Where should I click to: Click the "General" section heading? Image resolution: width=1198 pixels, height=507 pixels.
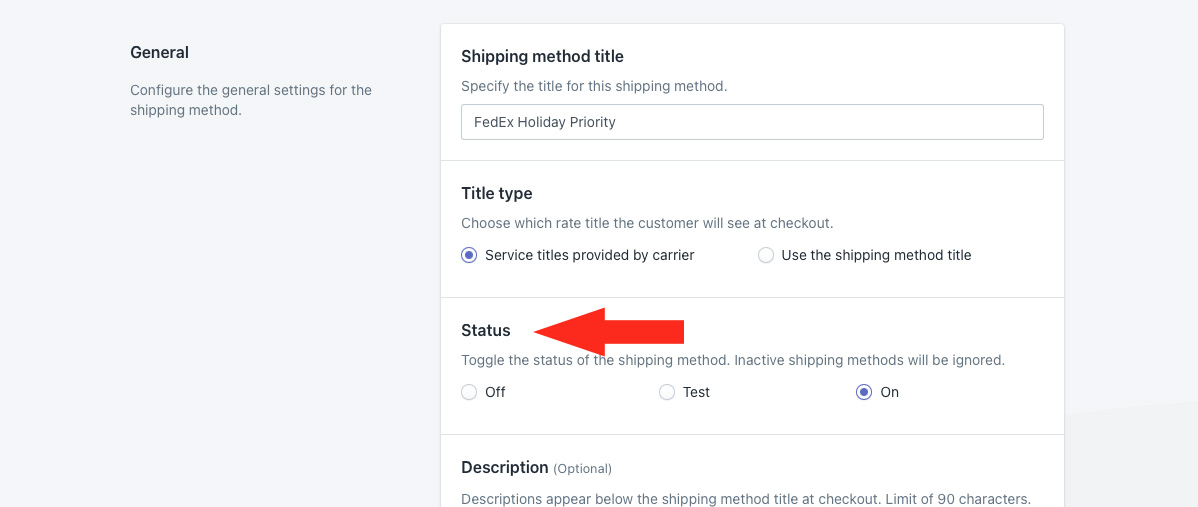[x=159, y=52]
